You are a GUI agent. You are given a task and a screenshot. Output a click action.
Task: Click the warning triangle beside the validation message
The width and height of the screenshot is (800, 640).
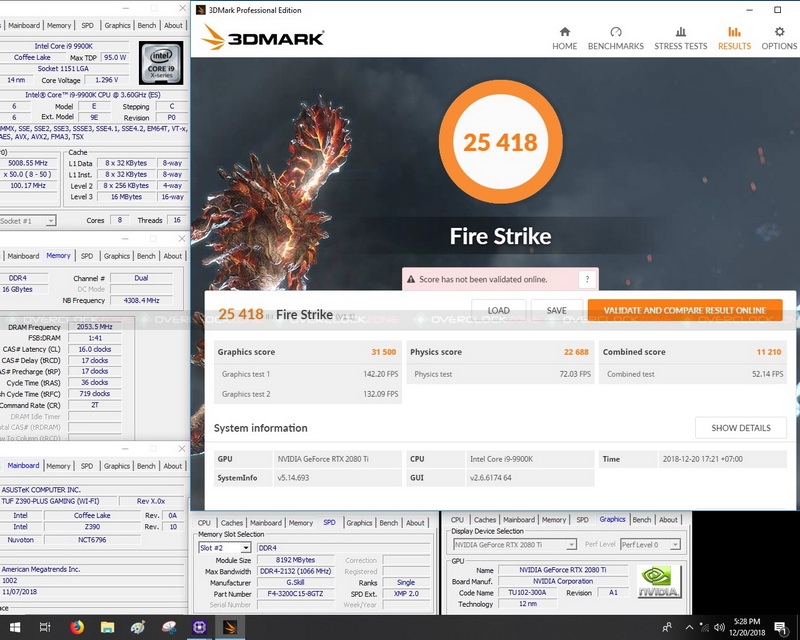click(411, 279)
